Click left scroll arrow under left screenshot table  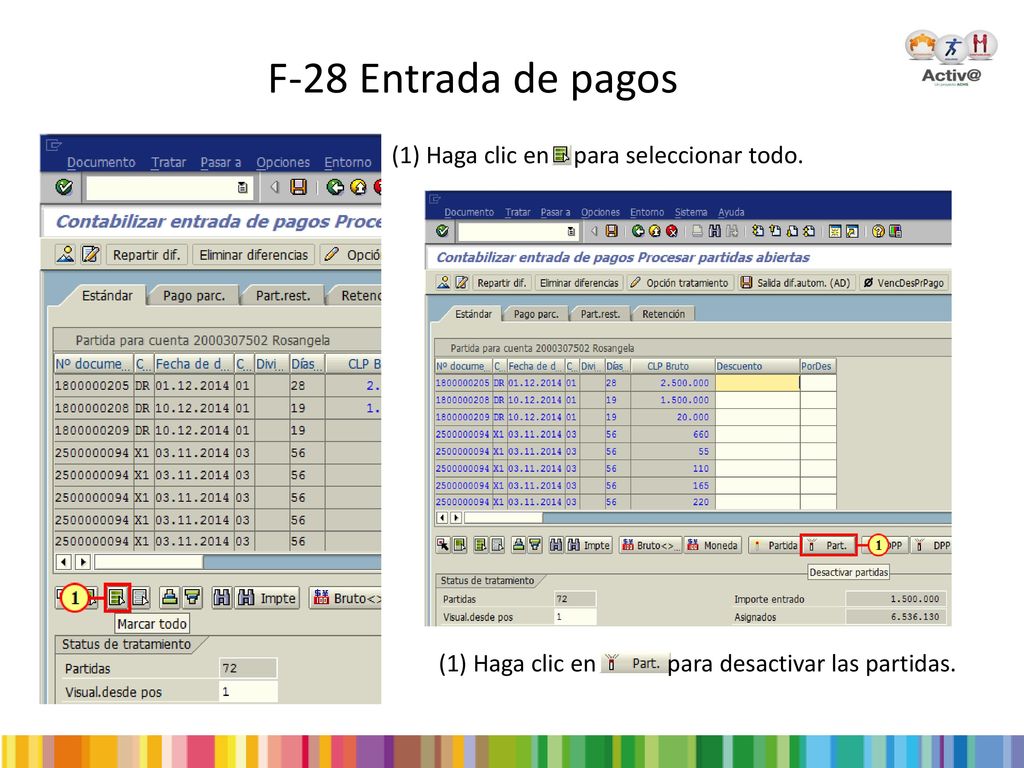click(63, 562)
